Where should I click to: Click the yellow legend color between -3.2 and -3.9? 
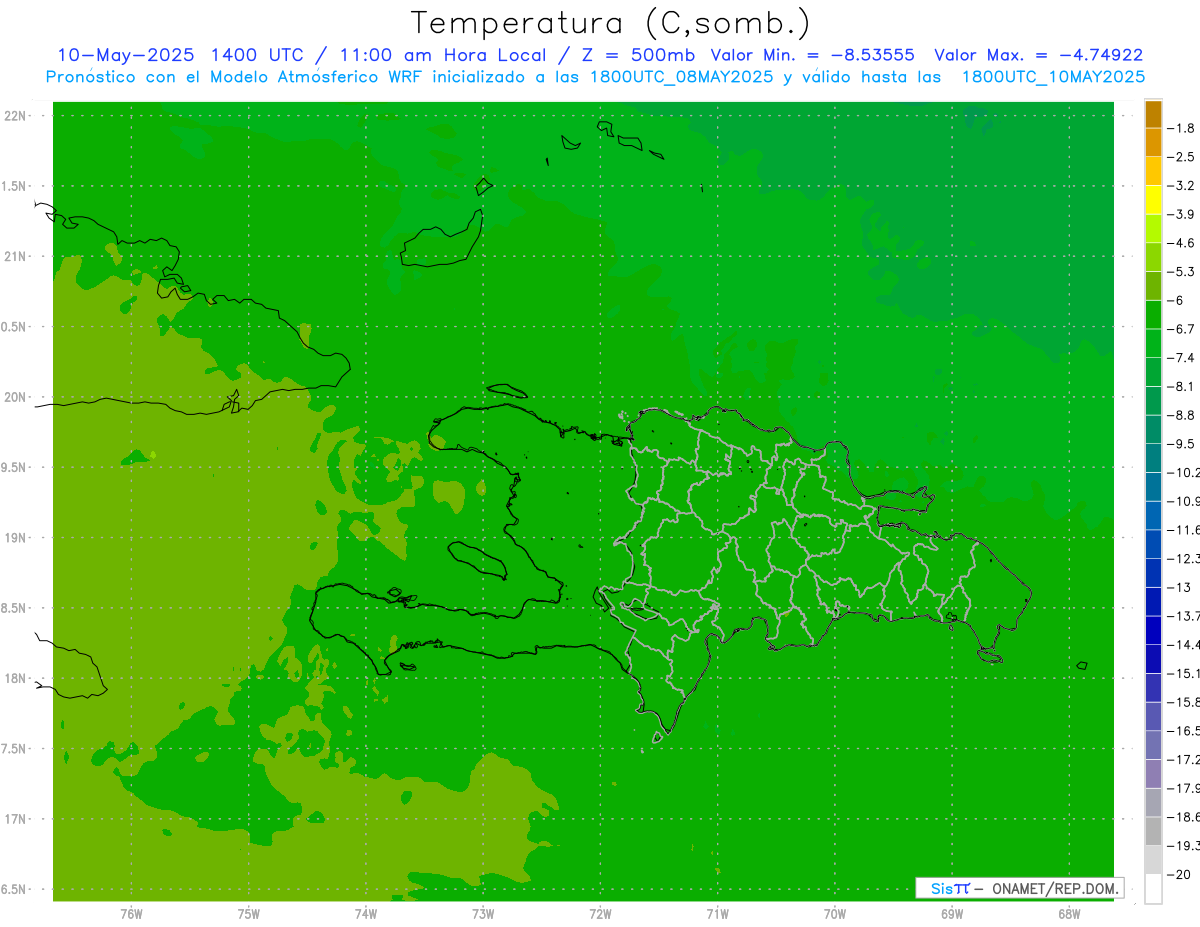coord(1153,200)
